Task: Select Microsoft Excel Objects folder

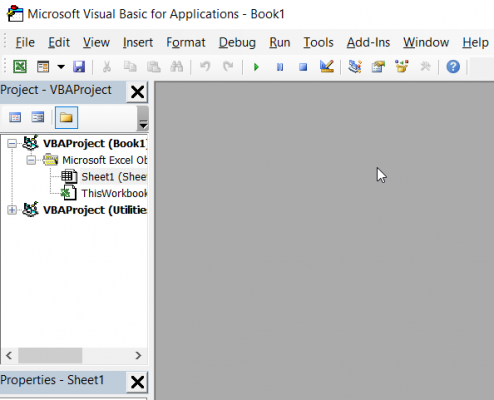Action: pos(105,160)
